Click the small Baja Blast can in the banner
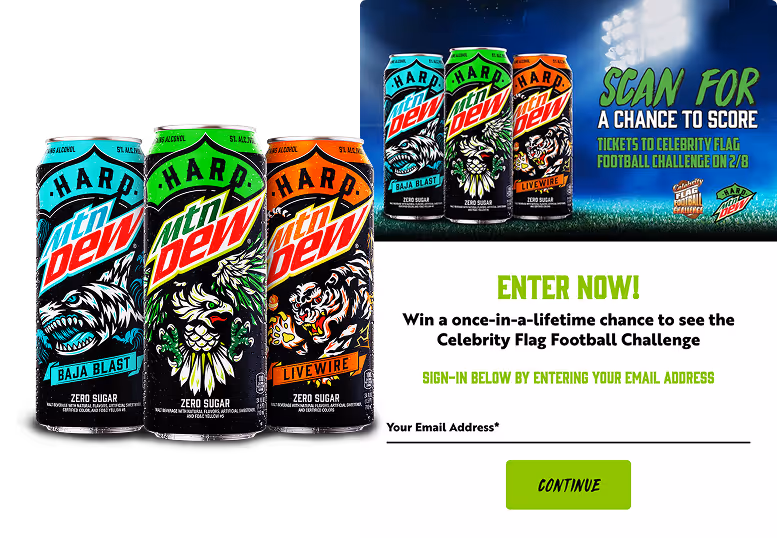This screenshot has height=538, width=777. (414, 136)
